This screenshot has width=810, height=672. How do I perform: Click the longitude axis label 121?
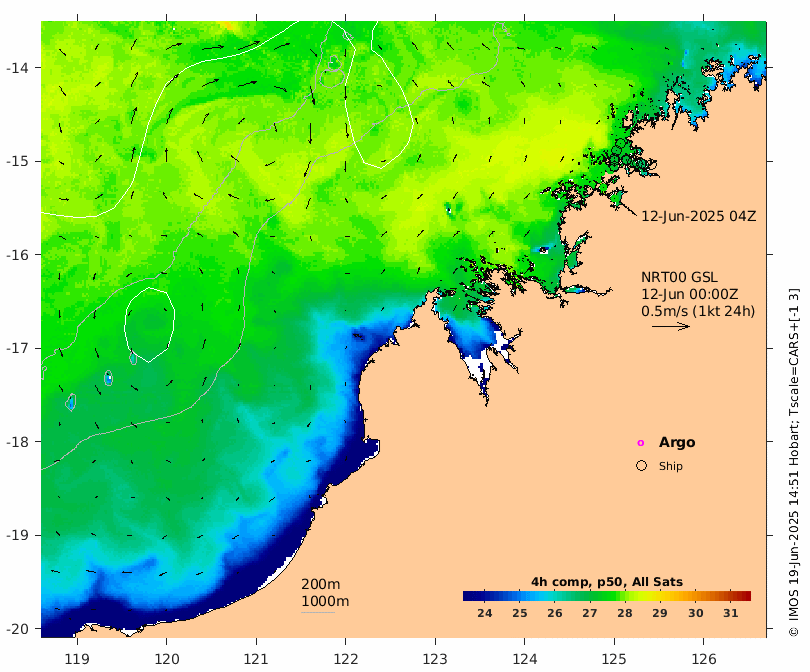(x=256, y=659)
